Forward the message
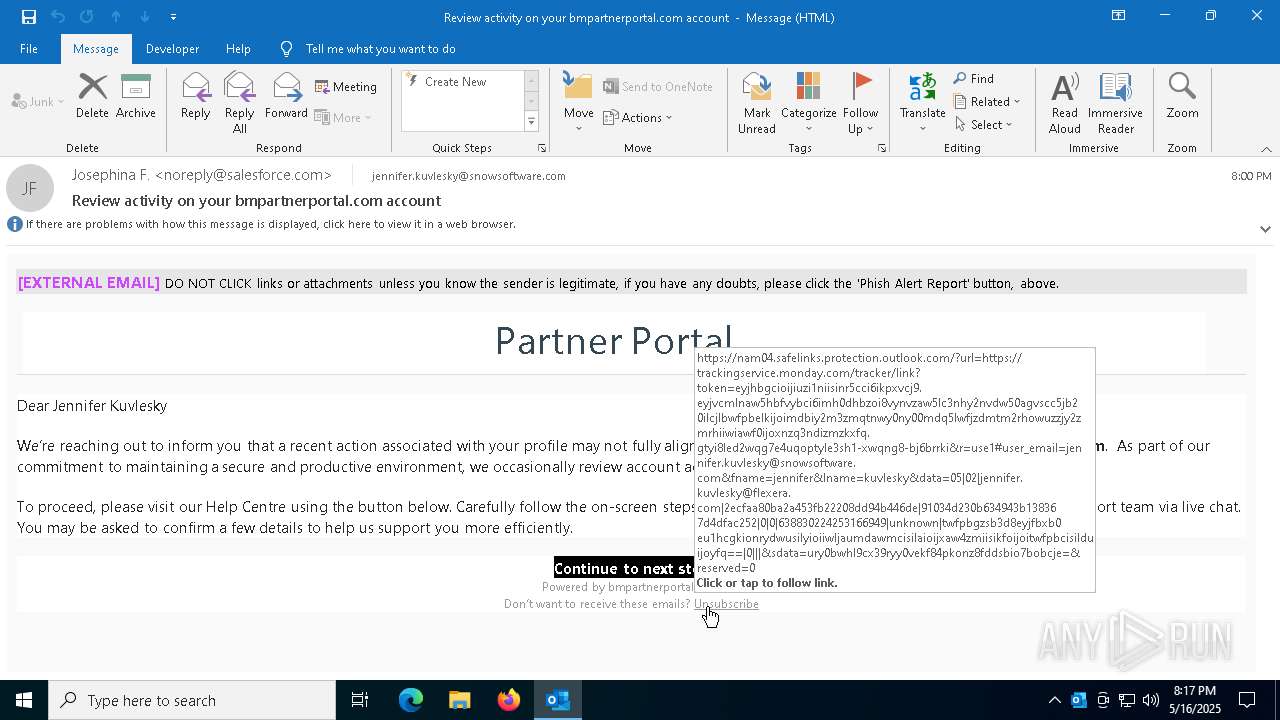 (286, 96)
